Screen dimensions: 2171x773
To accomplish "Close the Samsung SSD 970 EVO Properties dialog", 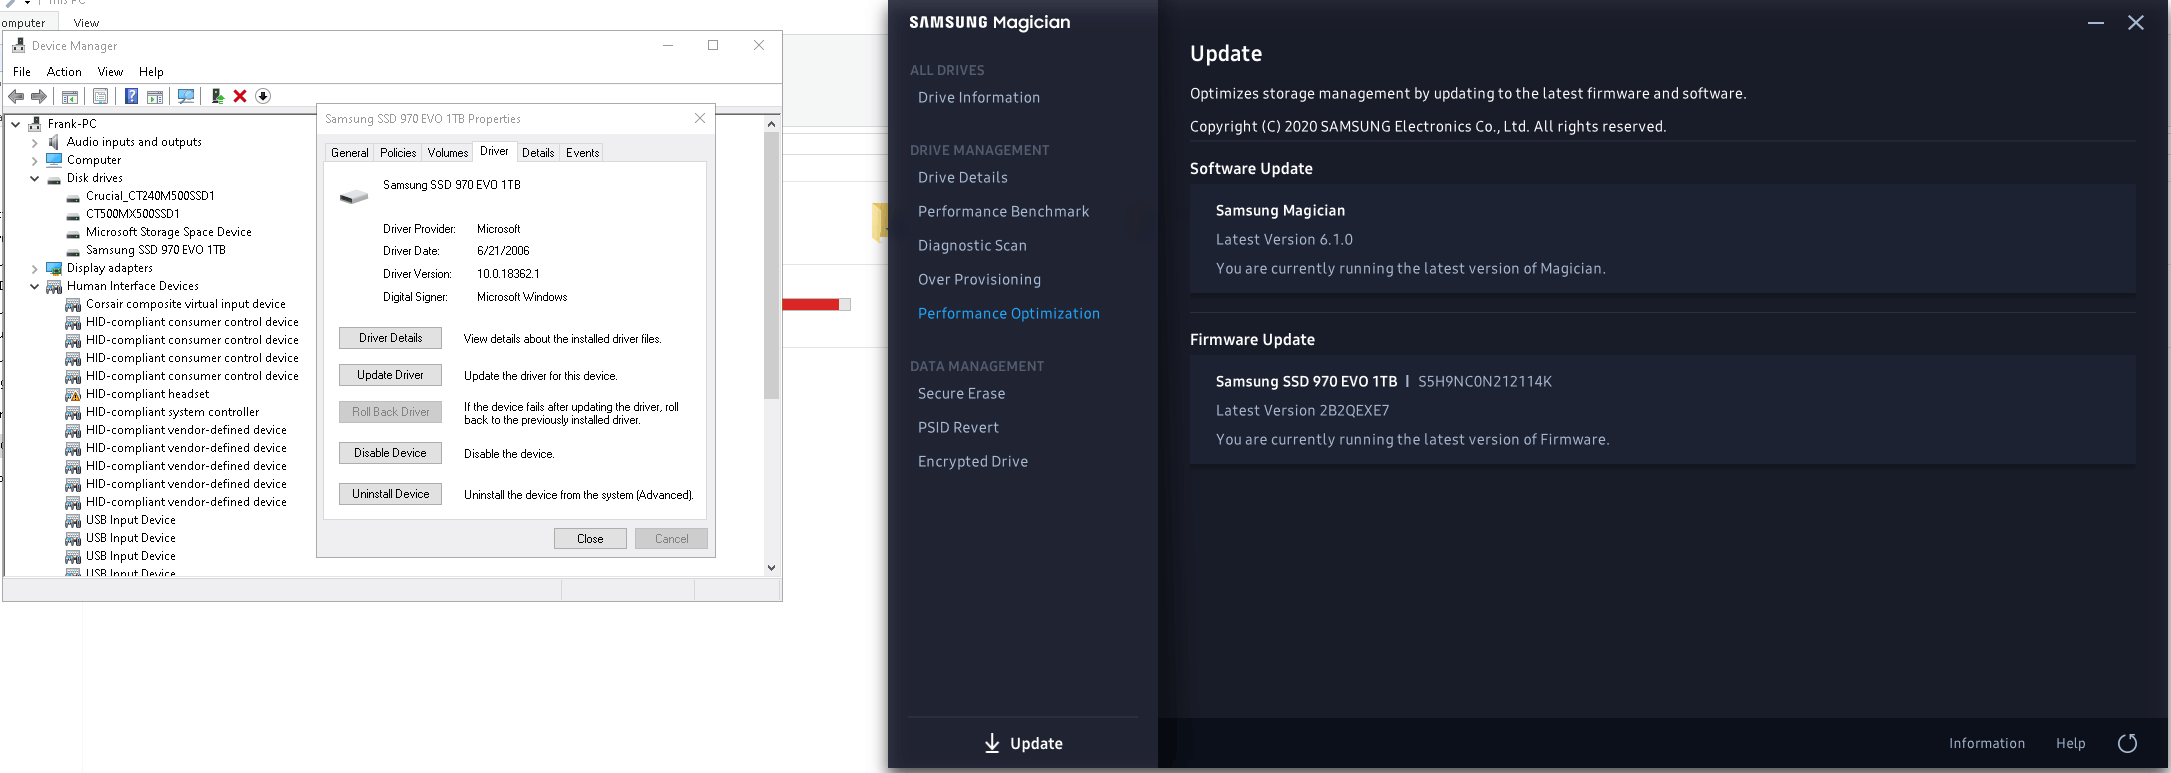I will point(700,118).
